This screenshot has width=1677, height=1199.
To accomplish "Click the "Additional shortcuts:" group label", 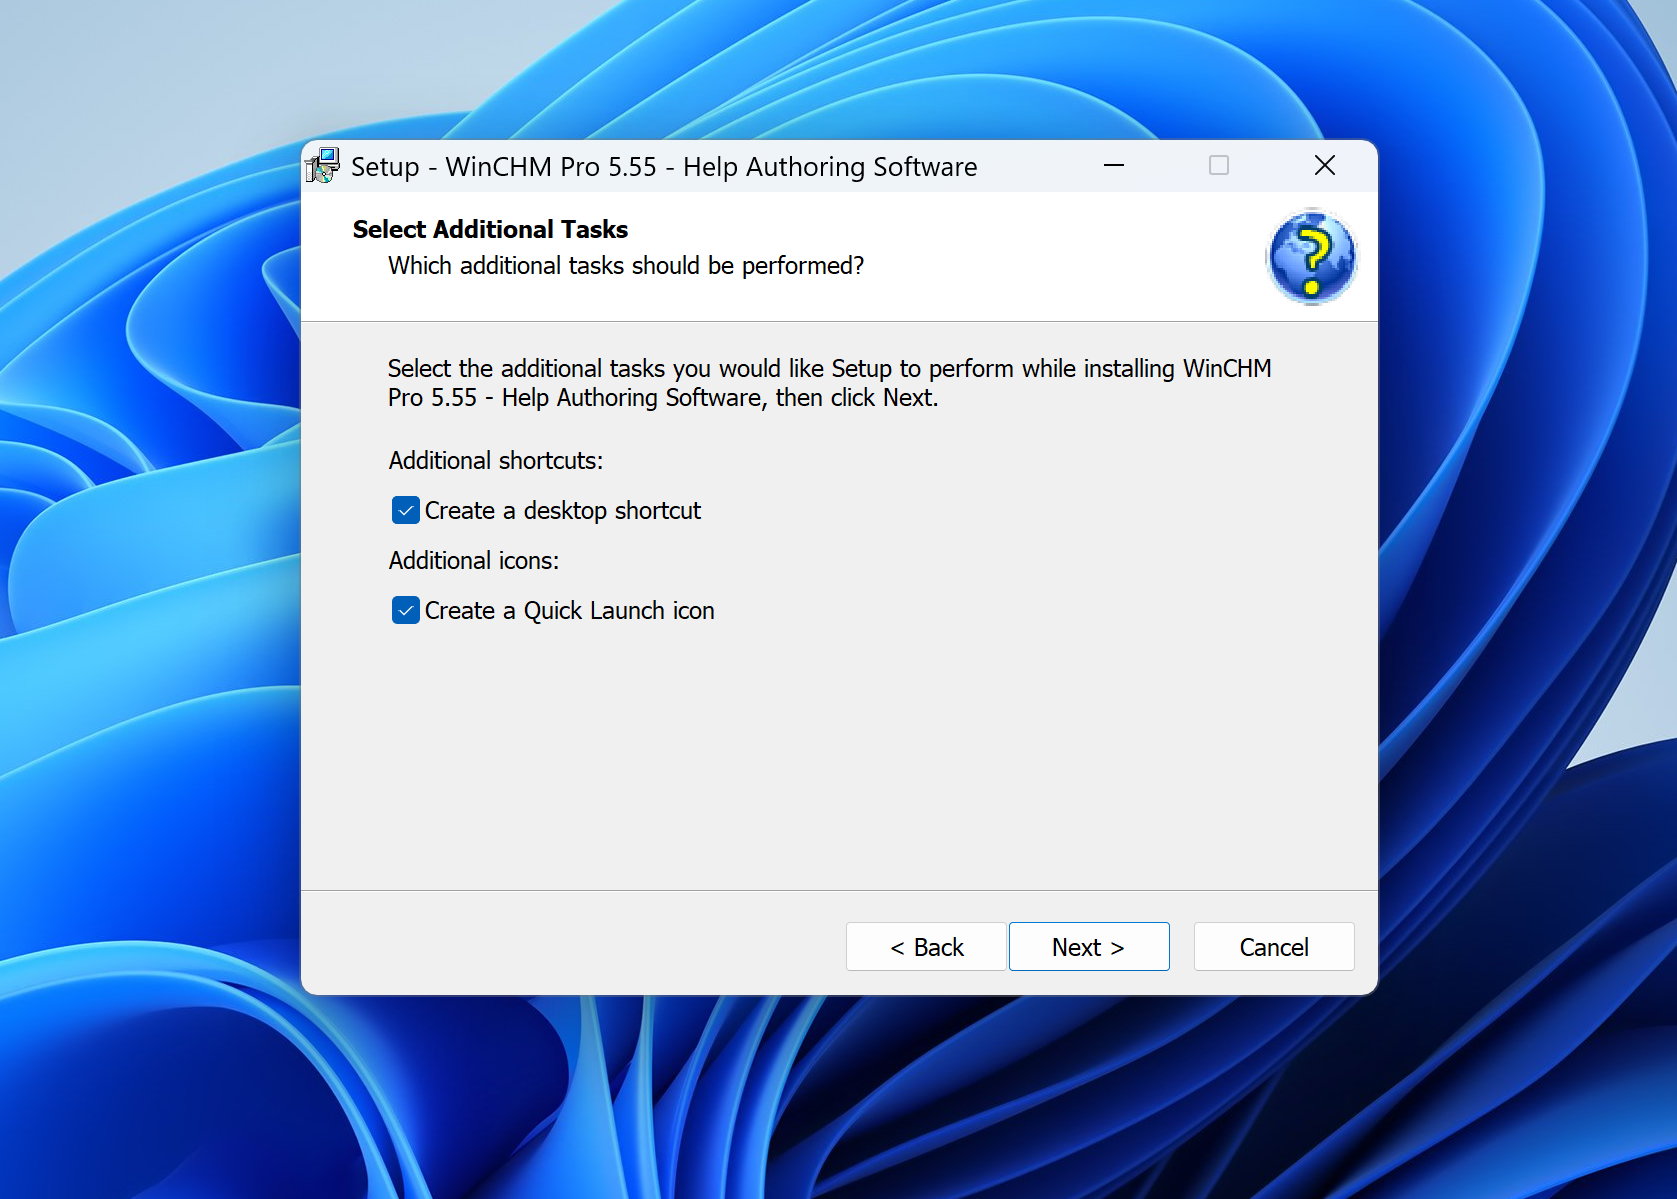I will point(496,461).
